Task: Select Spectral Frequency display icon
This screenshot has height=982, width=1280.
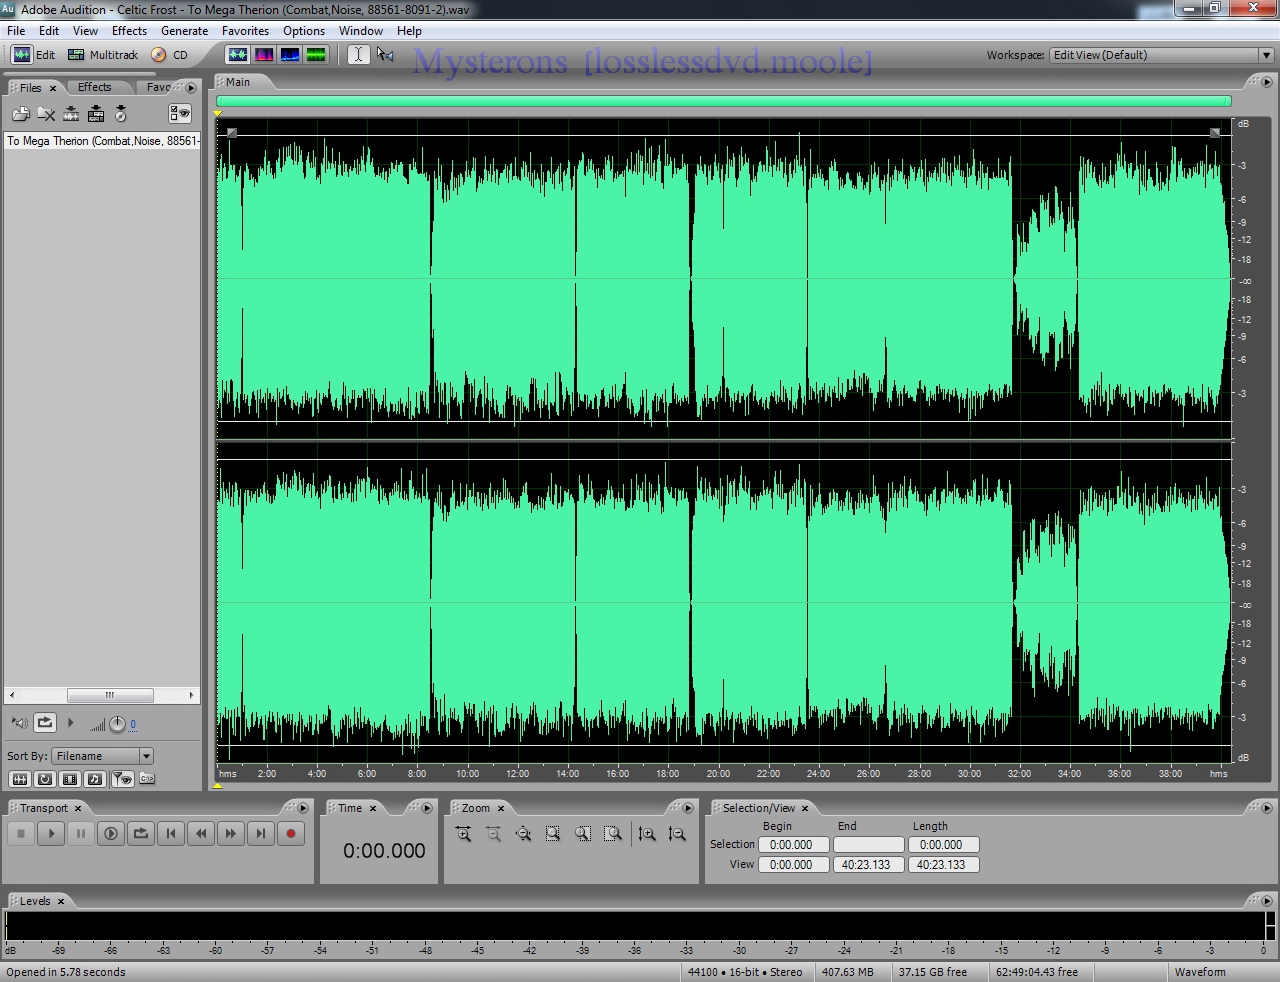Action: pos(264,55)
